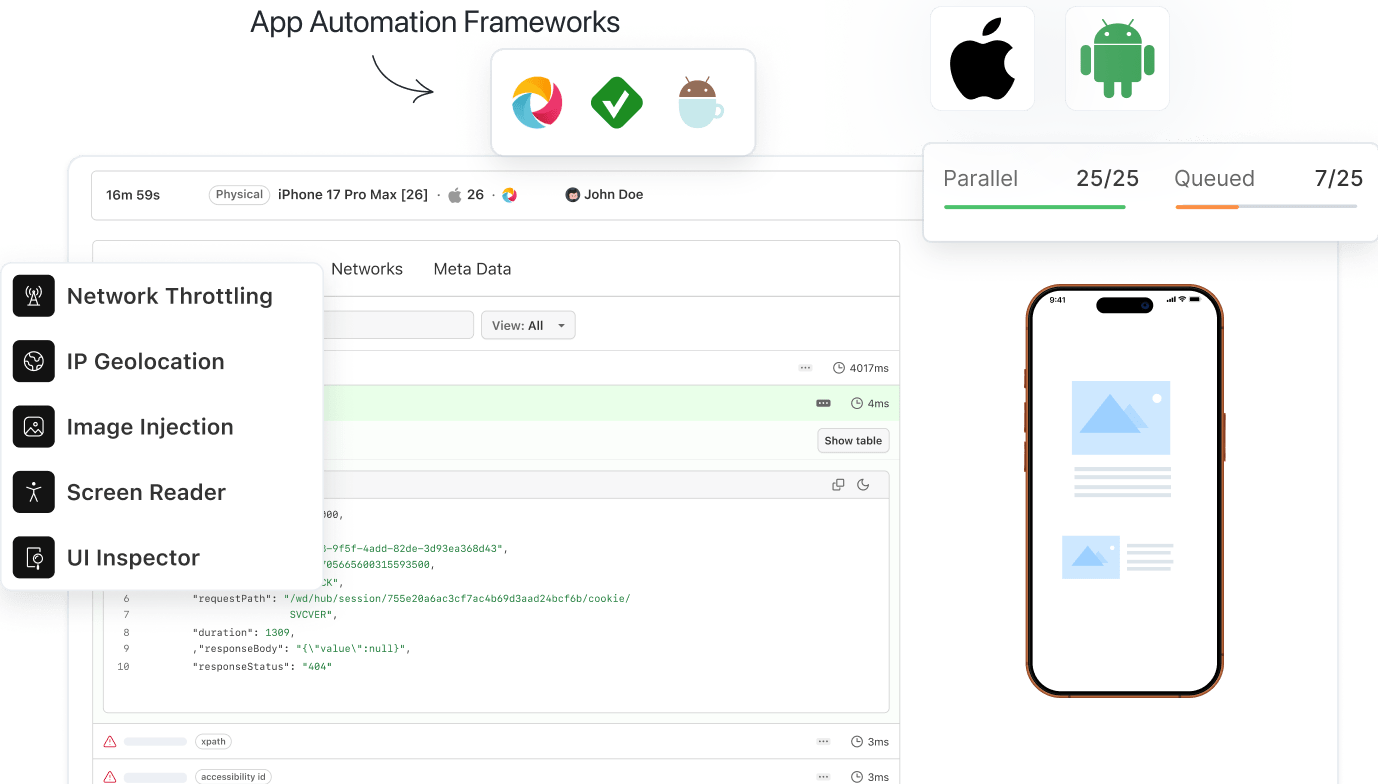Image resolution: width=1378 pixels, height=784 pixels.
Task: Click the Appium framework logo
Action: tap(536, 103)
